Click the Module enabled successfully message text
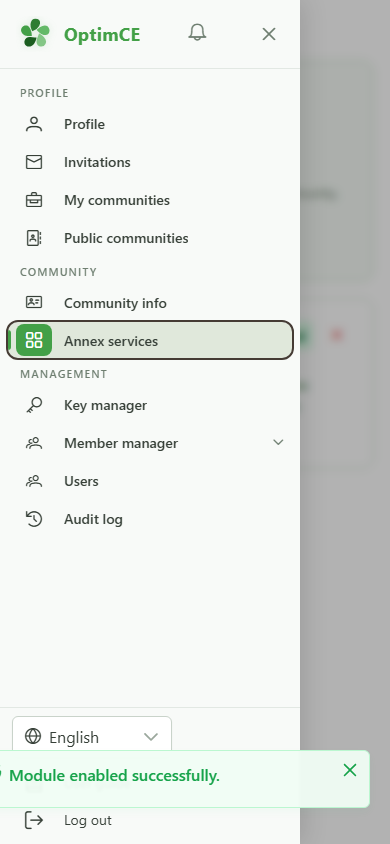390x844 pixels. (x=115, y=776)
